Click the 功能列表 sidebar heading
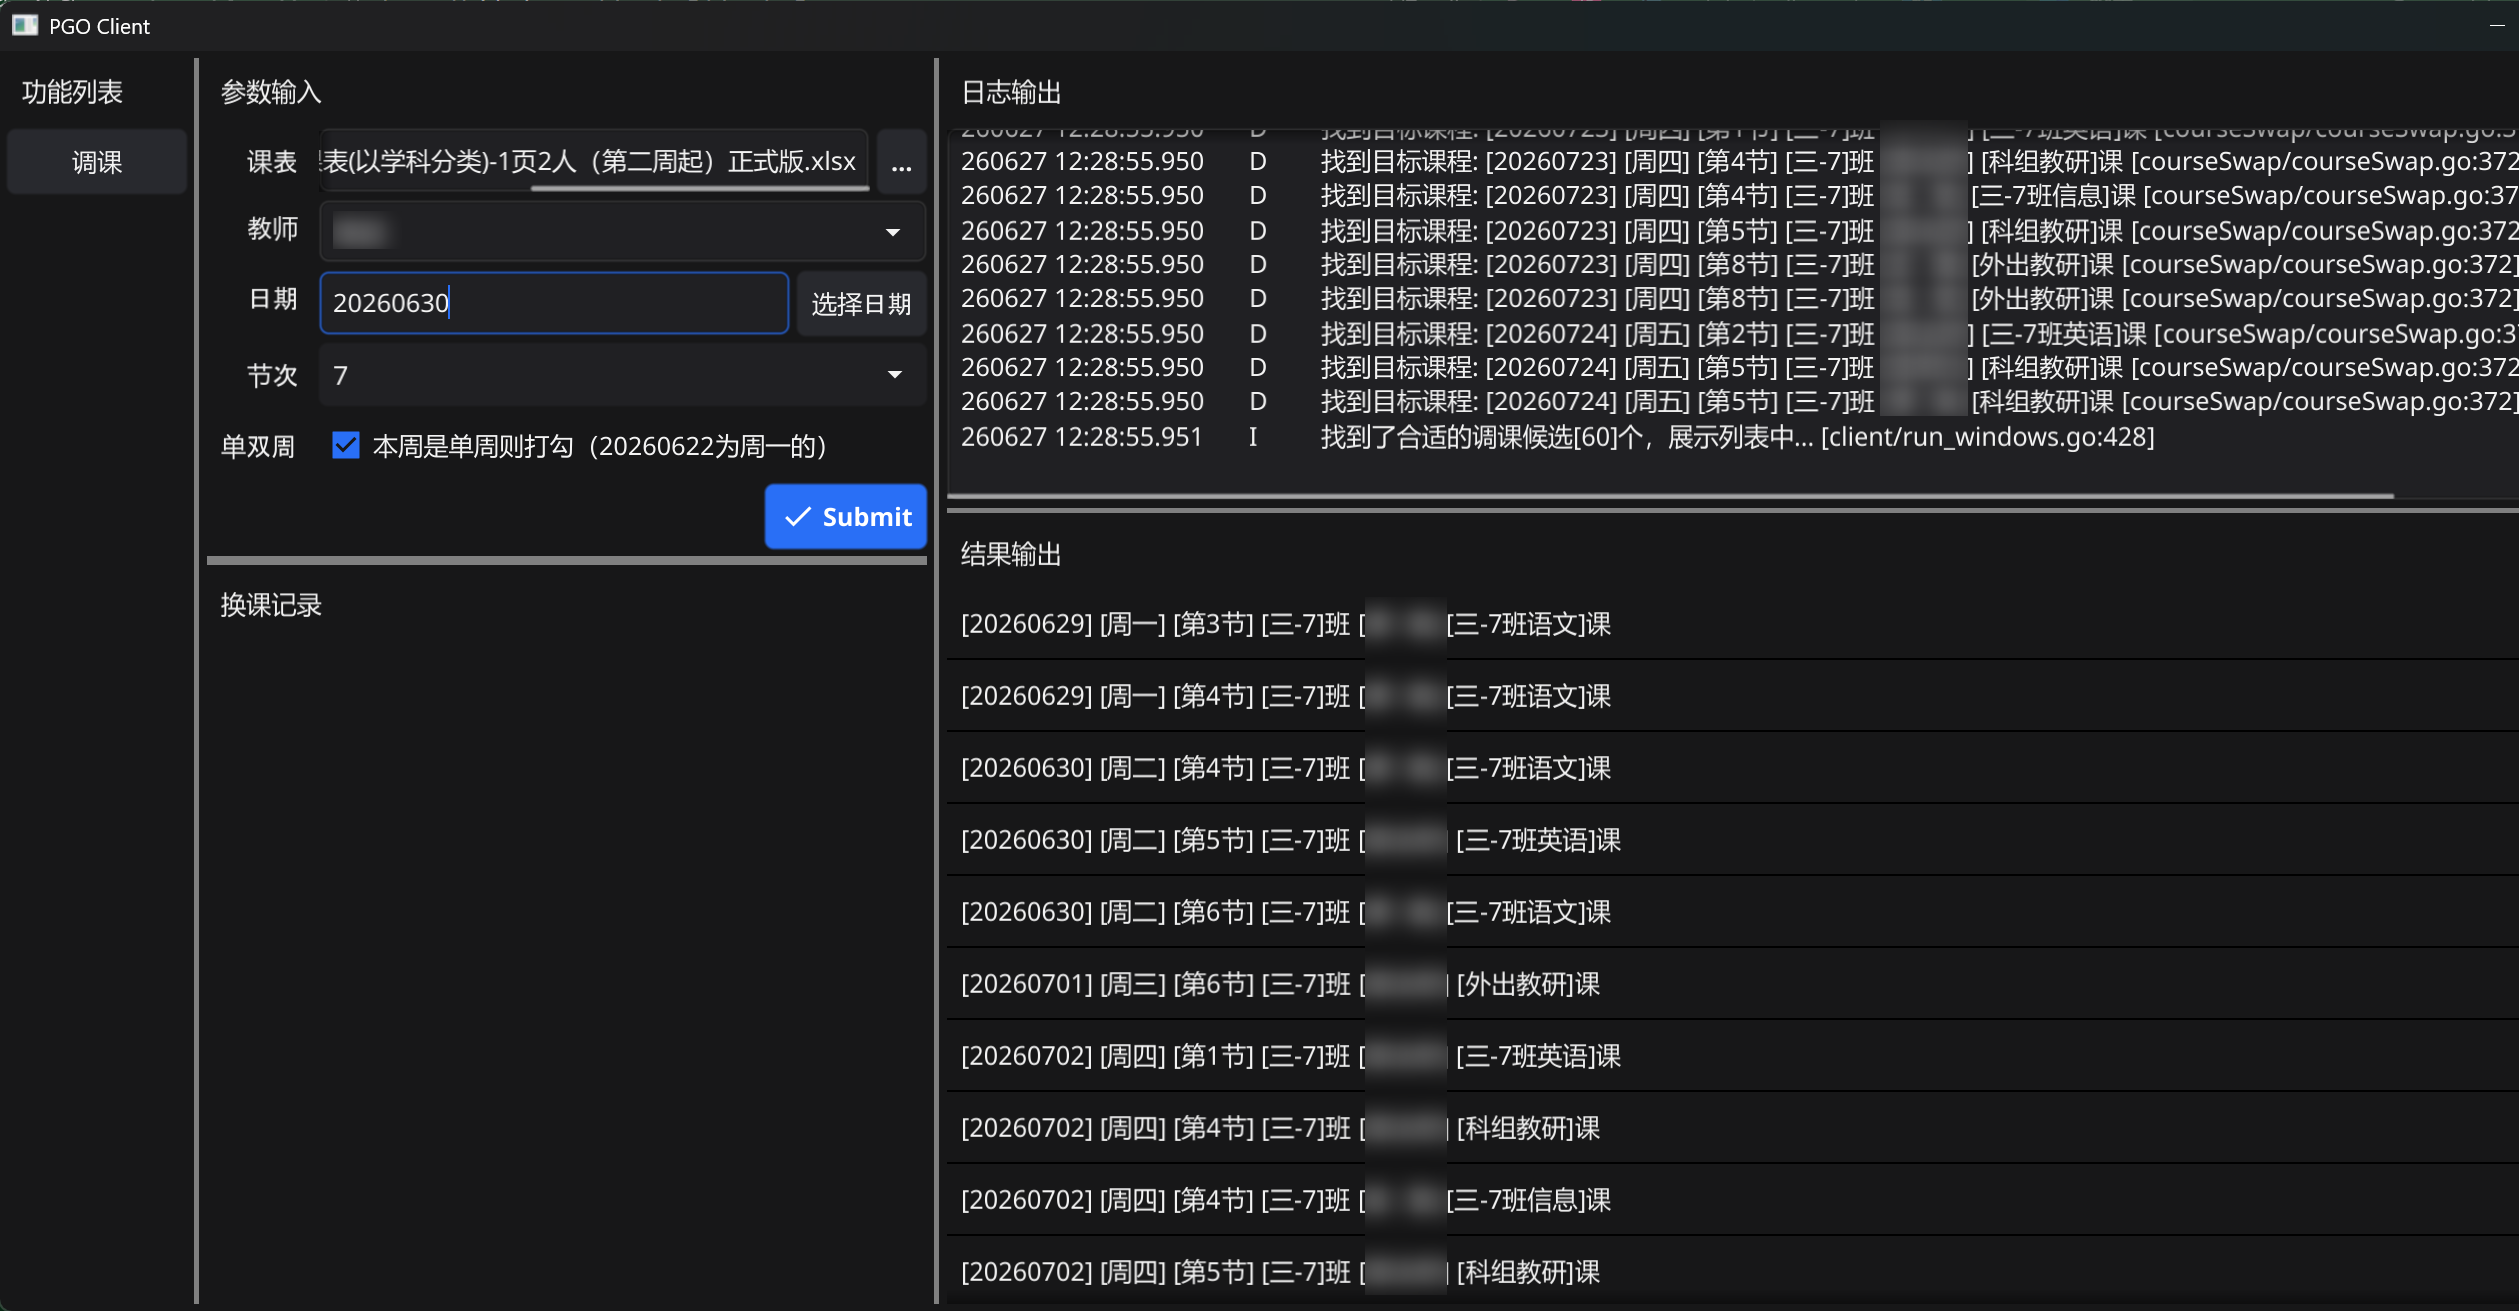Image resolution: width=2519 pixels, height=1311 pixels. 72,92
